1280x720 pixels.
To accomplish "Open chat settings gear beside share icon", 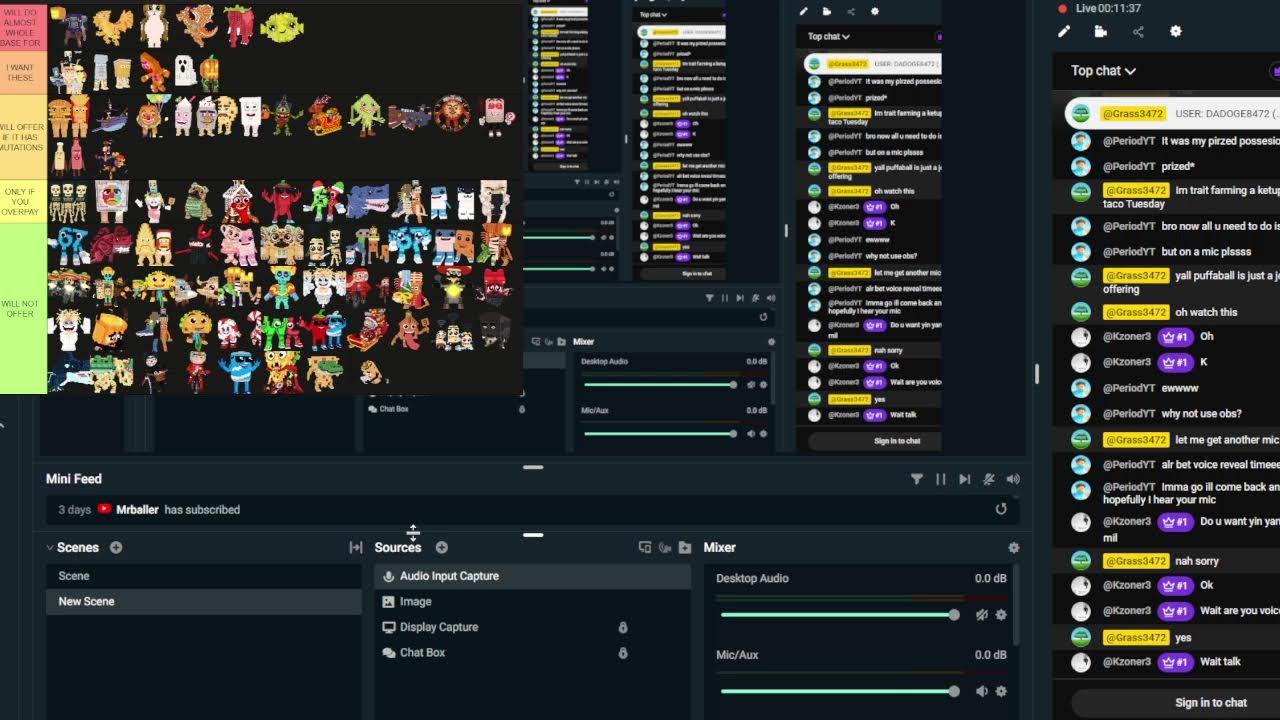I will pyautogui.click(x=1176, y=32).
